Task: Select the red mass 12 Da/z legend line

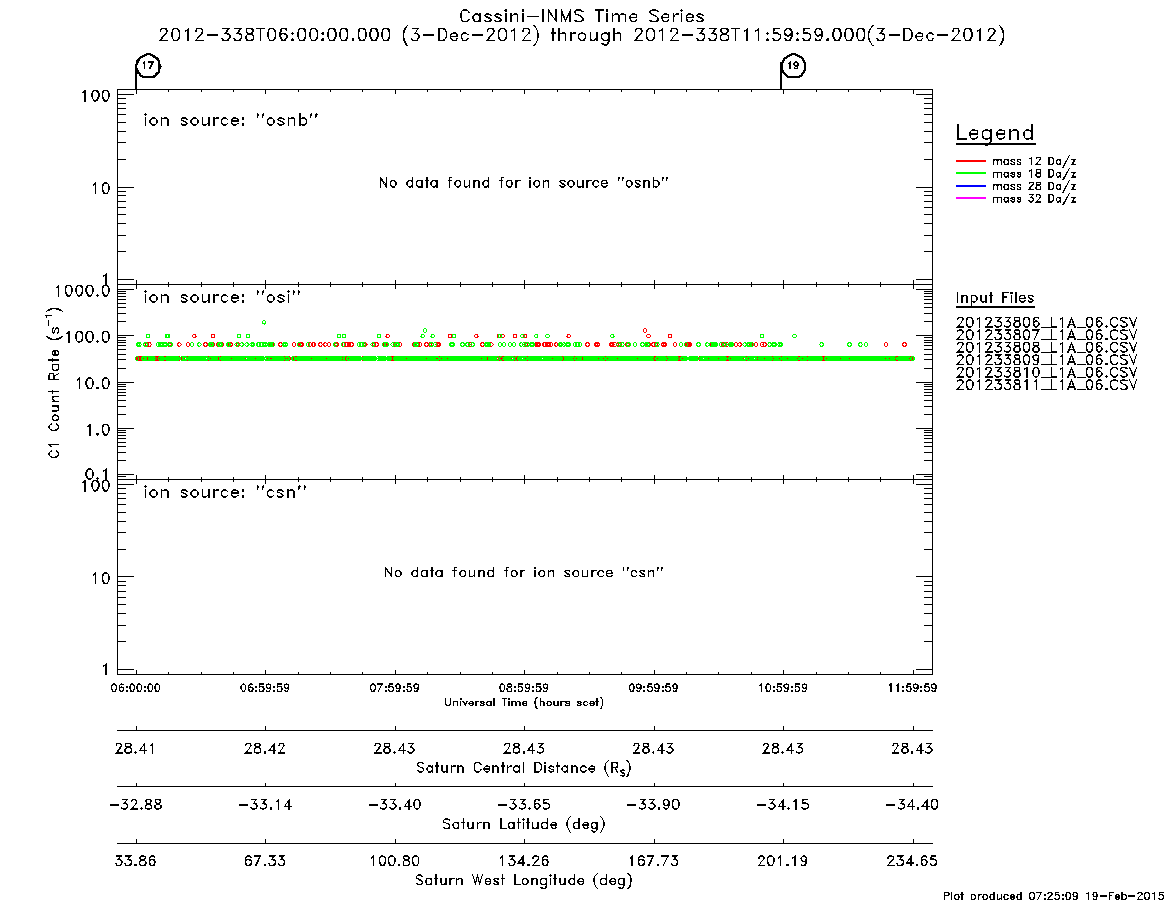Action: (x=970, y=161)
